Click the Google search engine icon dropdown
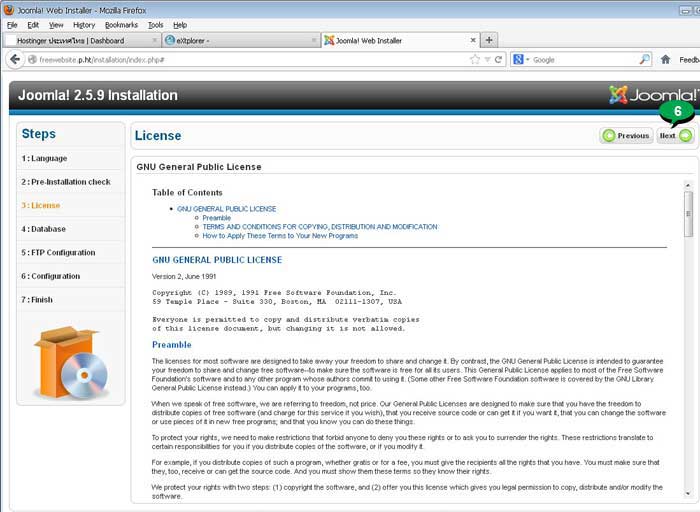This screenshot has width=700, height=512. pyautogui.click(x=521, y=59)
